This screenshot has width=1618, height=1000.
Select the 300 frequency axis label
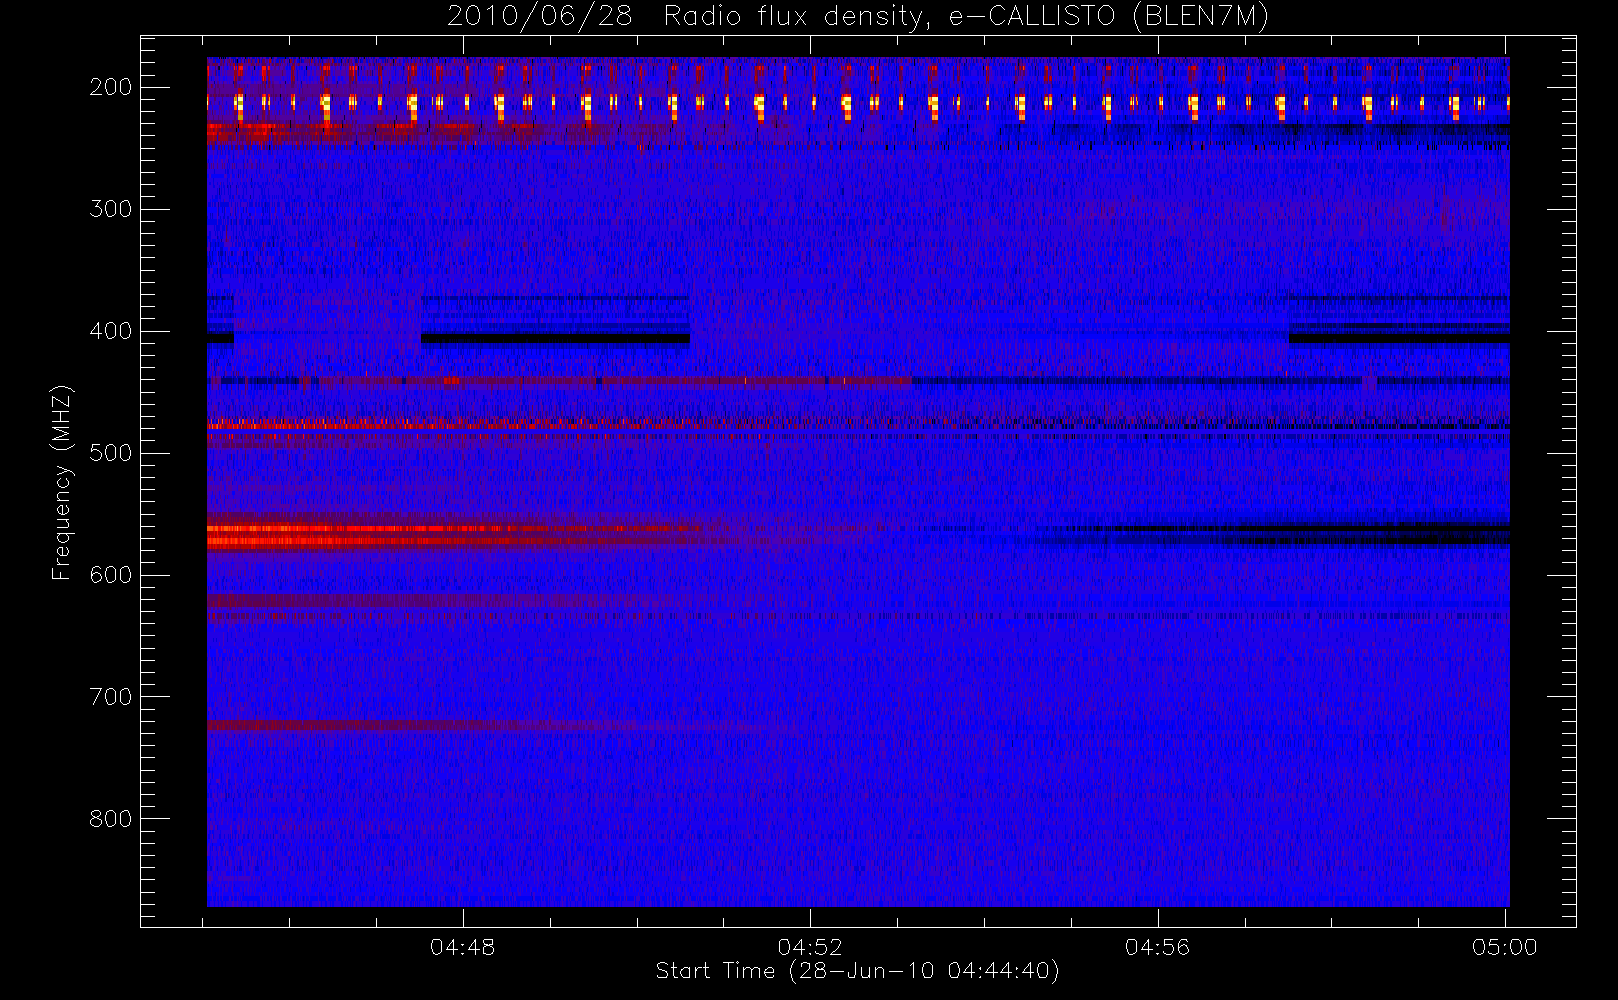point(111,210)
